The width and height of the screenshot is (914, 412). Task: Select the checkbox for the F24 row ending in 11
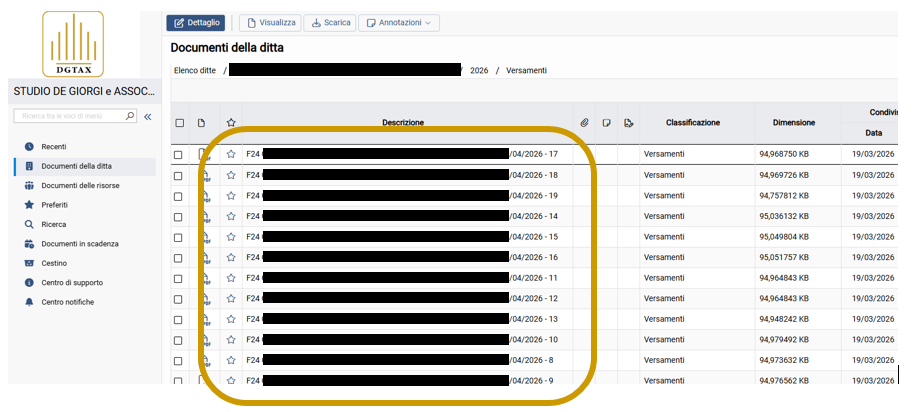click(178, 278)
